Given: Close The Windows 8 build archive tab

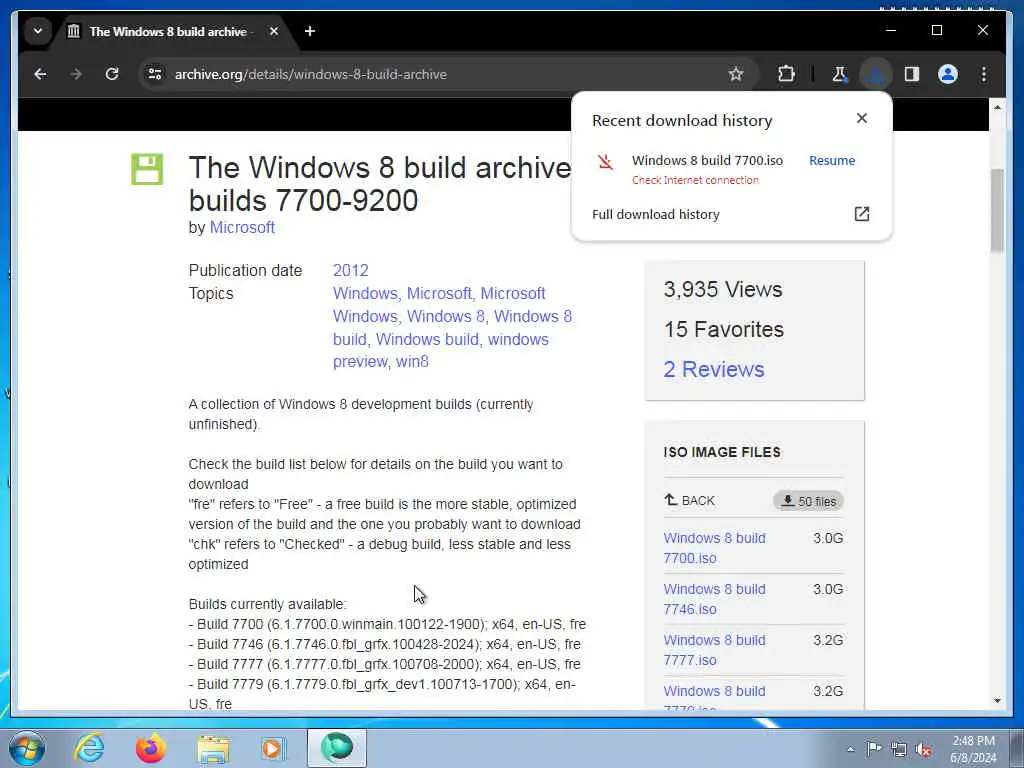Looking at the screenshot, I should tap(274, 31).
